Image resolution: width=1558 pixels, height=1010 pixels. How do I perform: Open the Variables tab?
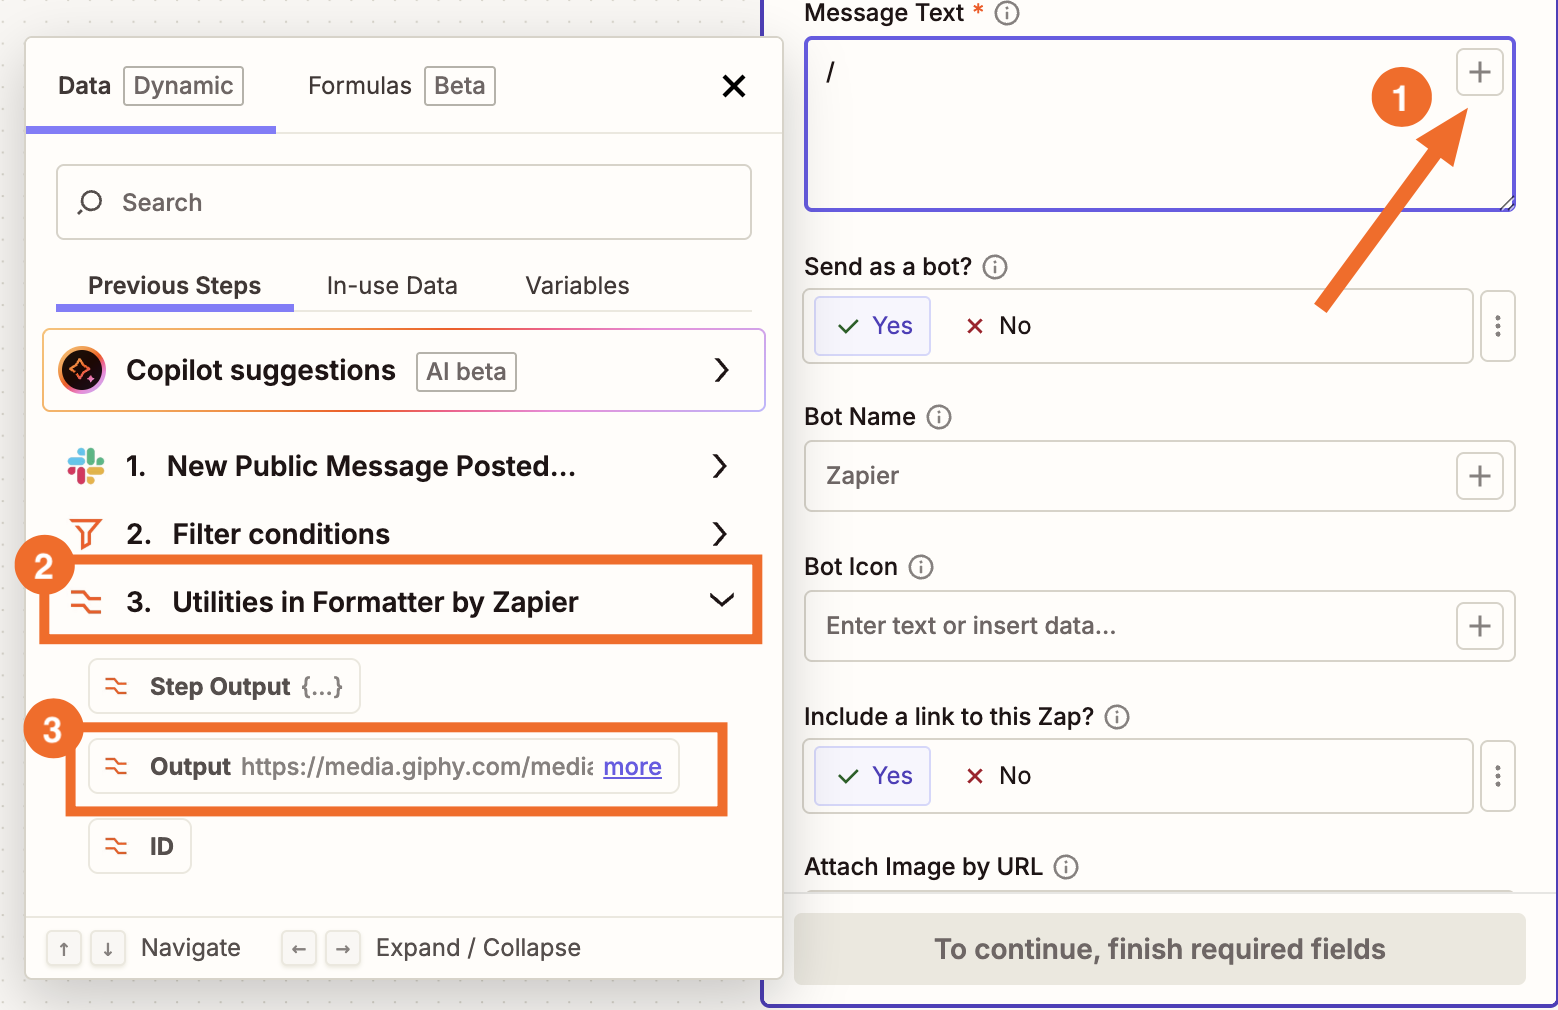[576, 285]
